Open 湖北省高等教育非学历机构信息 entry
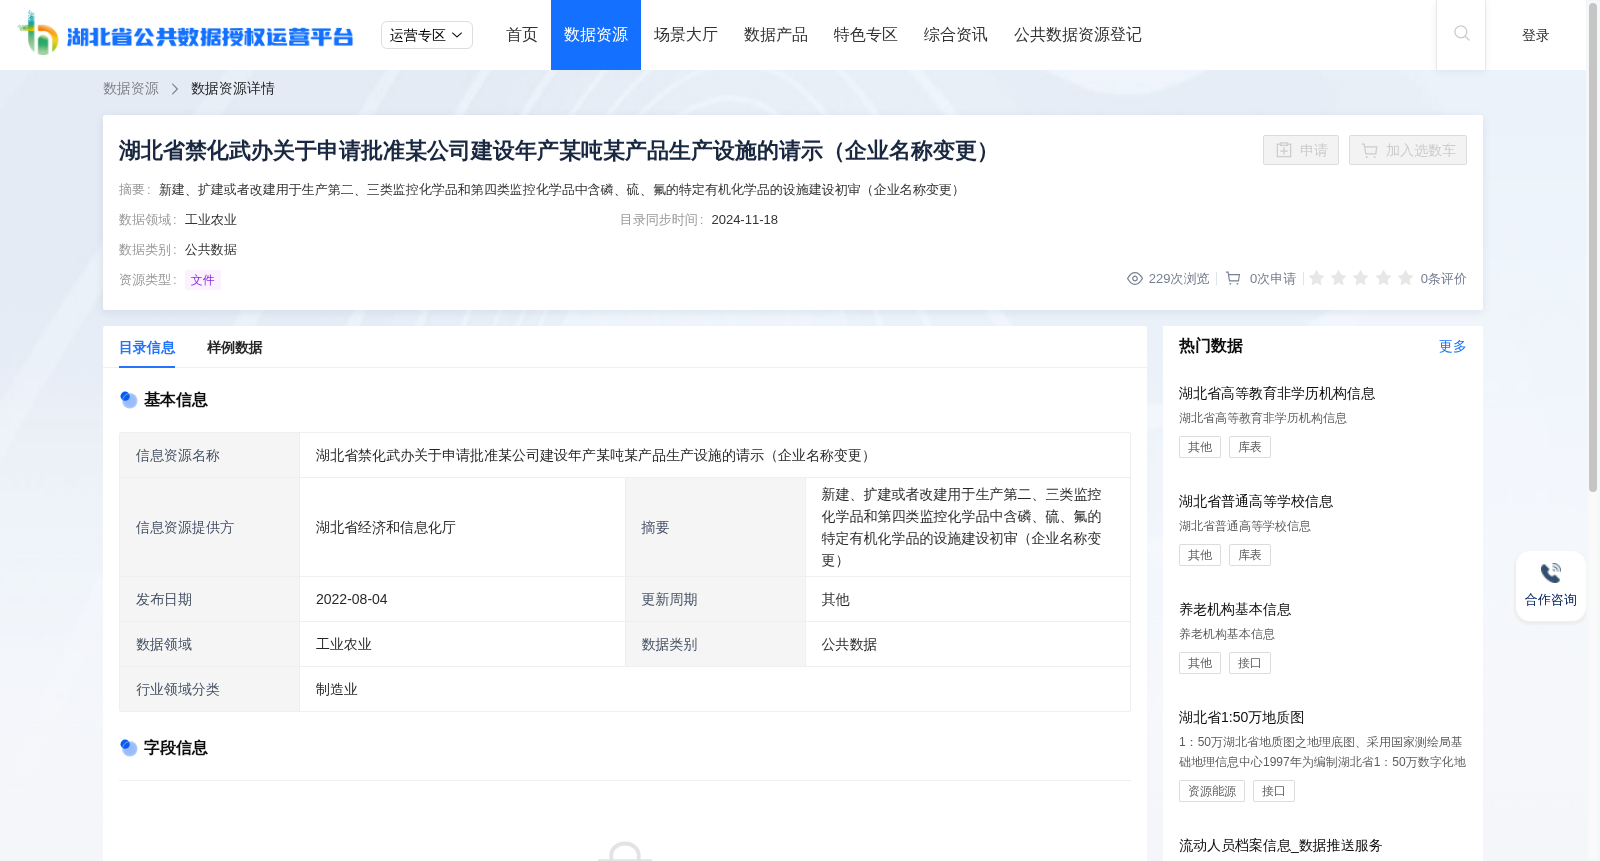Screen dimensions: 1600x861 click(1277, 394)
